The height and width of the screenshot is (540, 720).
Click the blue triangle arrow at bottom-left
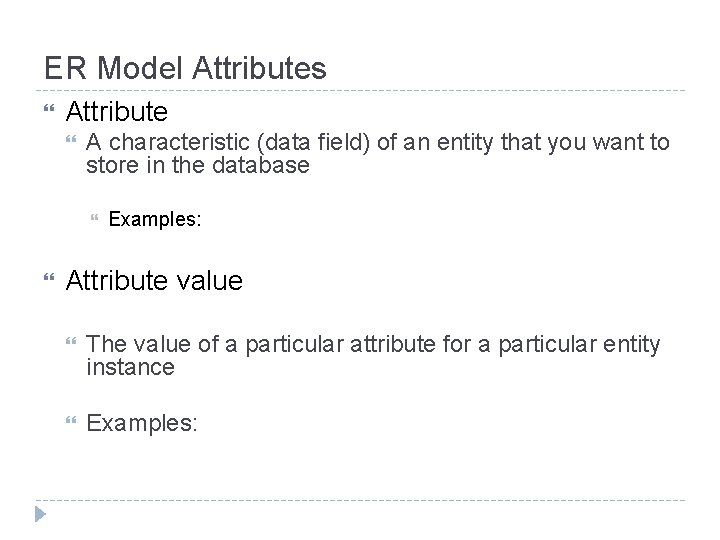39,516
